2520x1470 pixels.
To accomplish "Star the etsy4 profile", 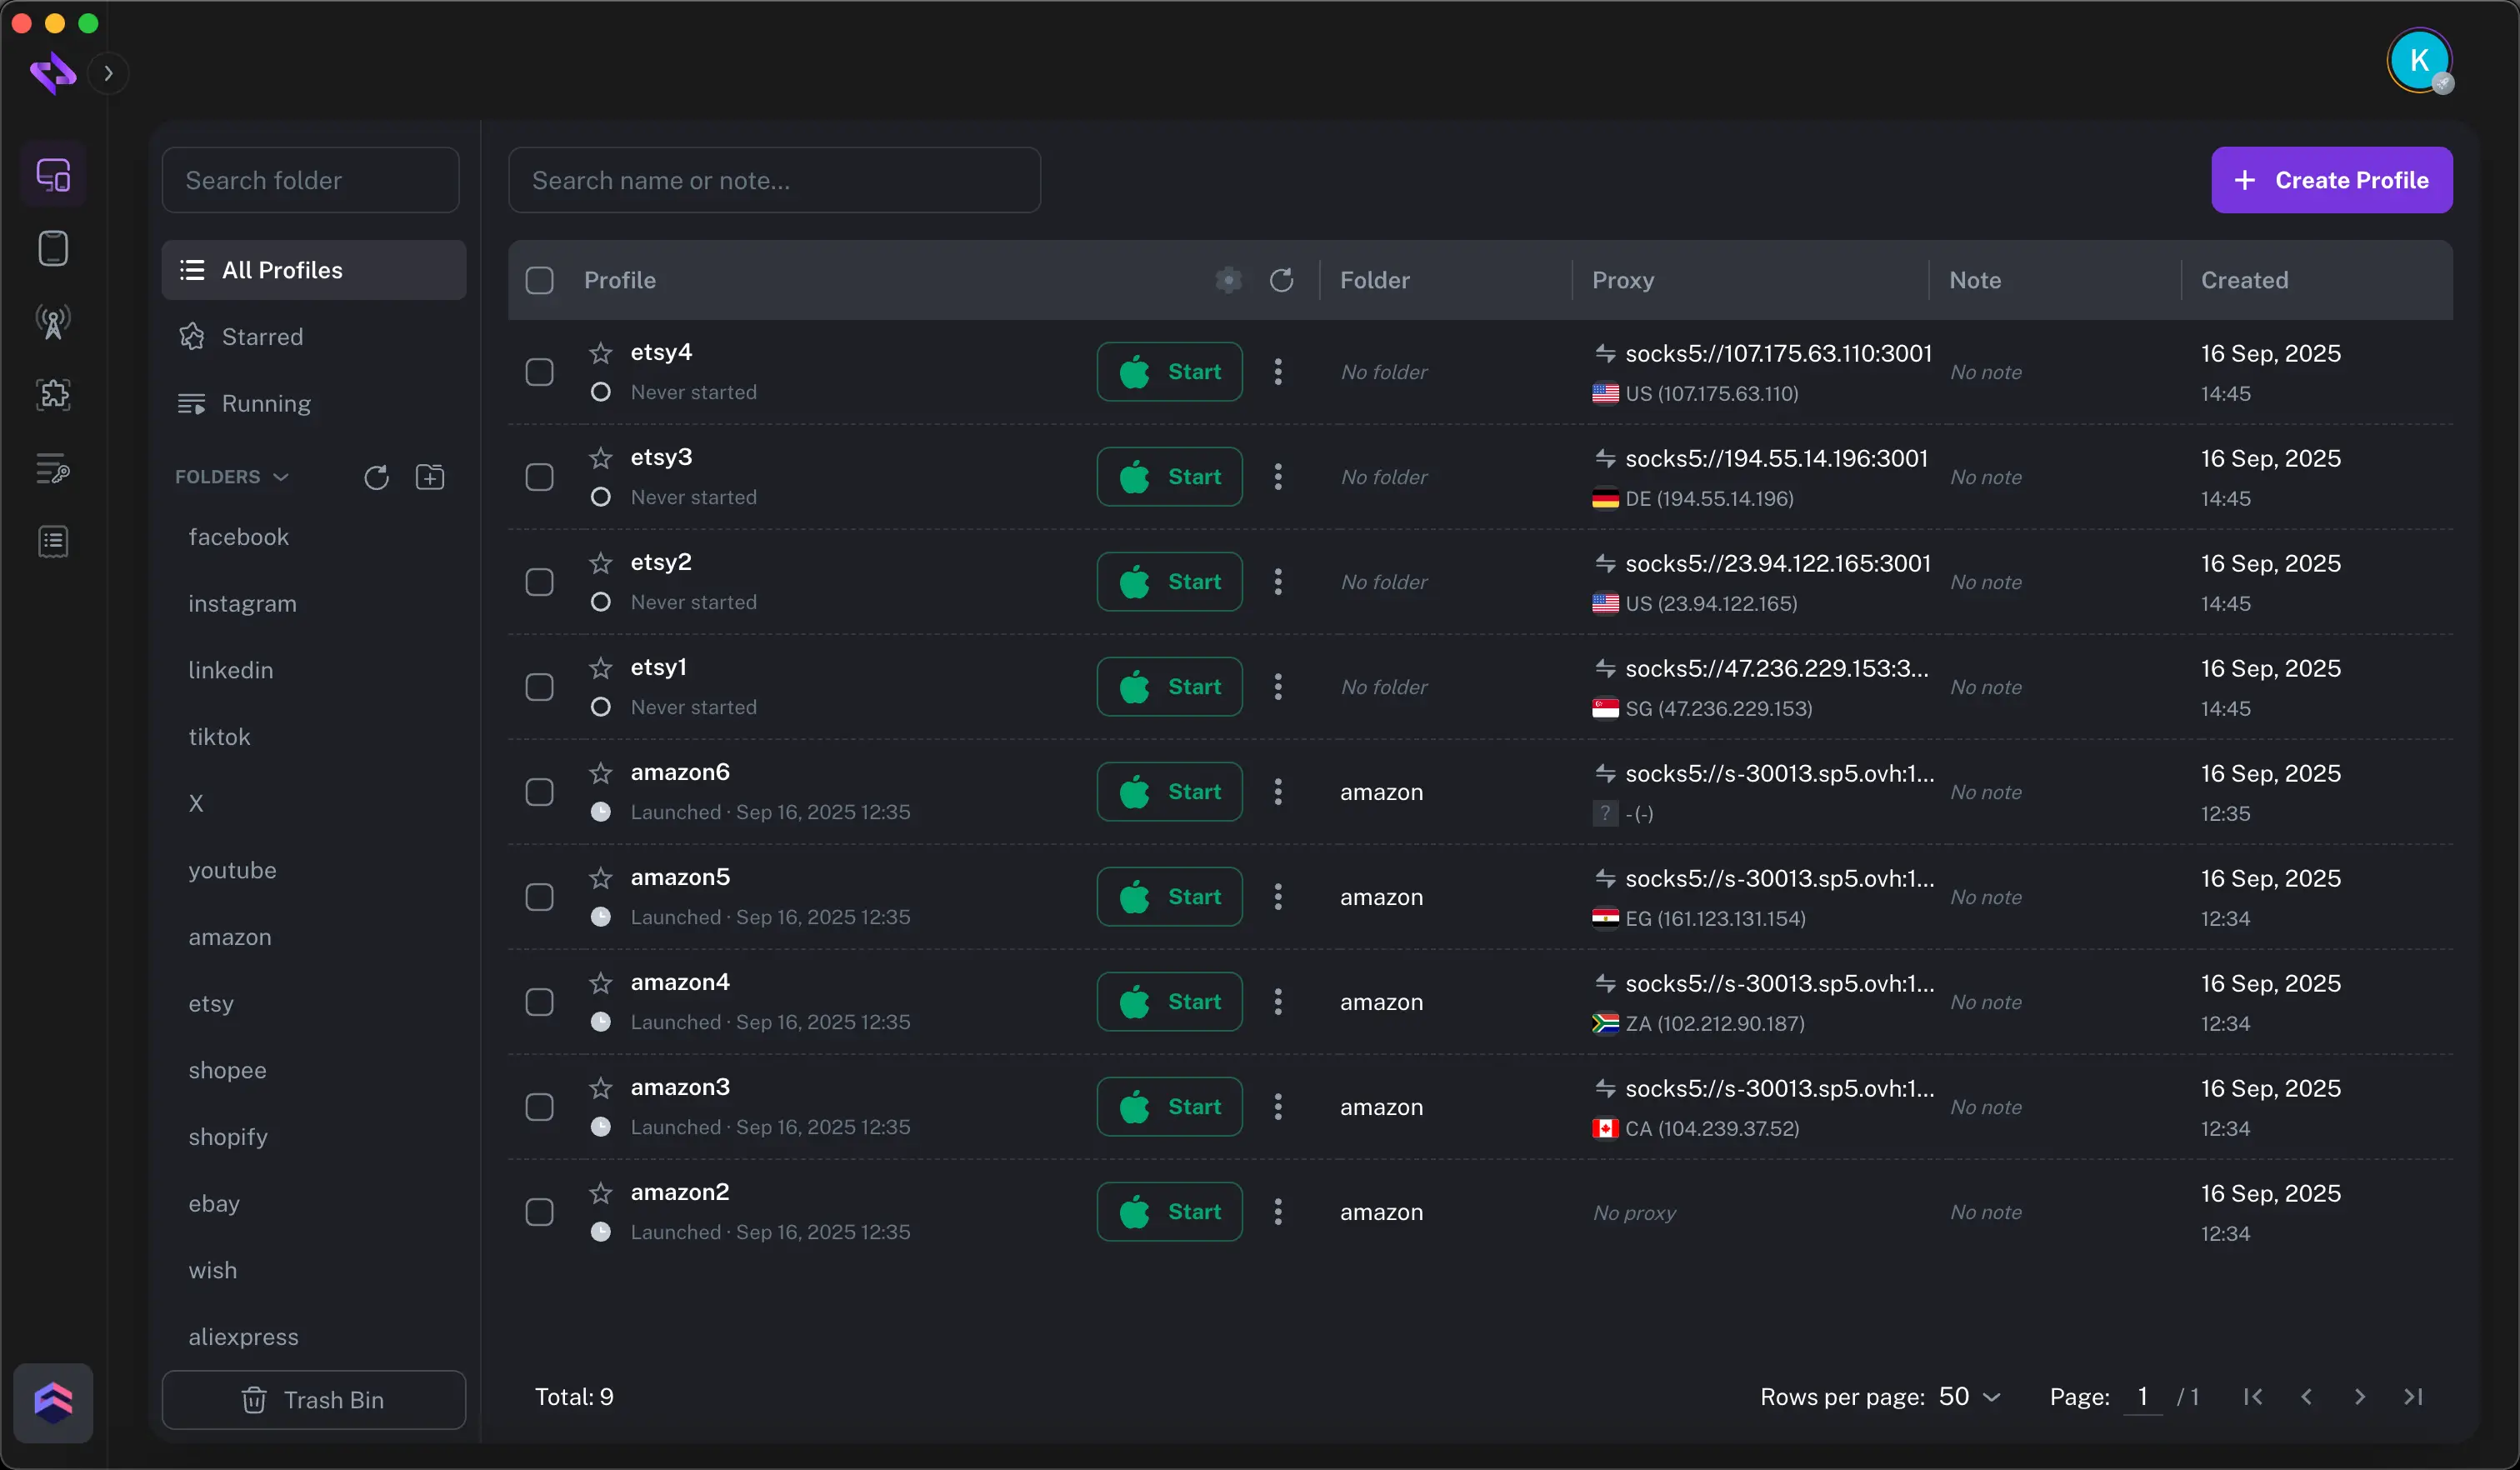I will pyautogui.click(x=600, y=352).
